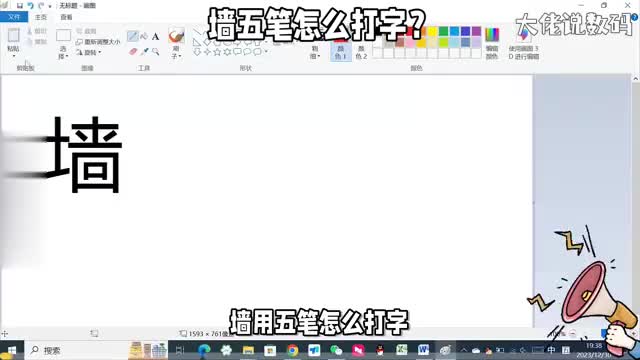Viewport: 640px width, 360px height.
Task: Open the Select dropdown
Action: click(x=62, y=53)
